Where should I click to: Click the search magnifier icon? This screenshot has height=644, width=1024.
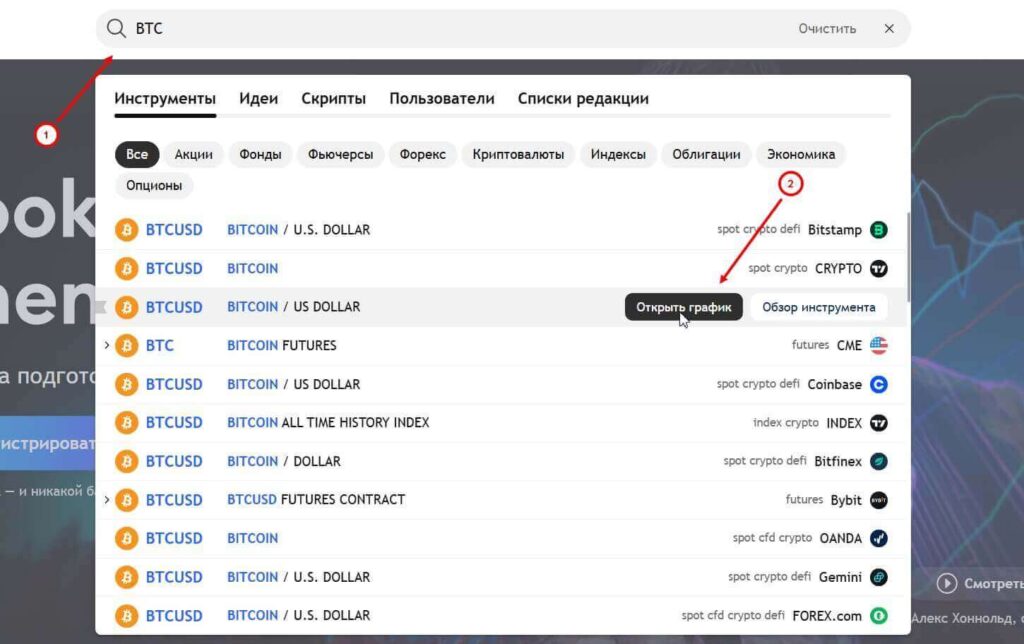point(116,28)
